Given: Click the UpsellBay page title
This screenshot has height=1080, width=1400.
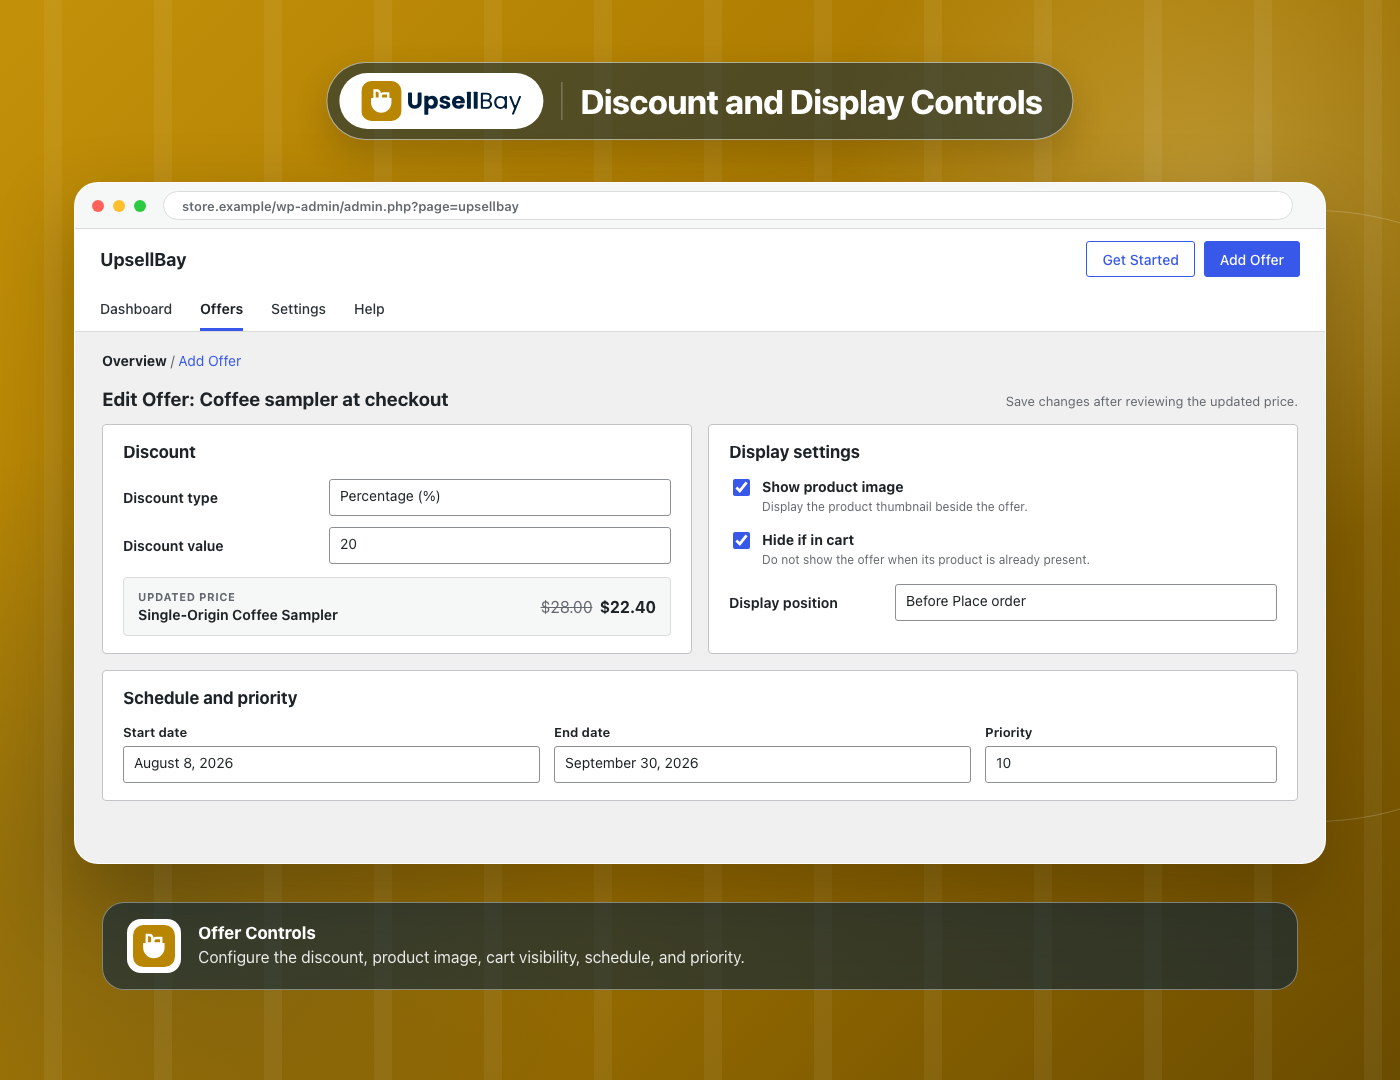Looking at the screenshot, I should point(143,260).
